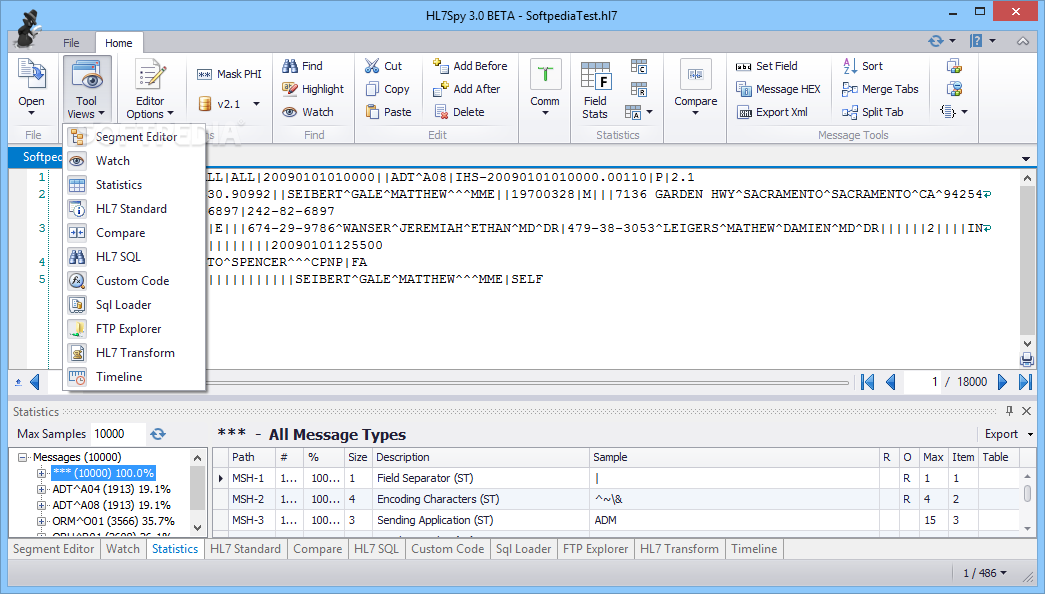
Task: Close the Statistics panel
Action: [x=1026, y=411]
